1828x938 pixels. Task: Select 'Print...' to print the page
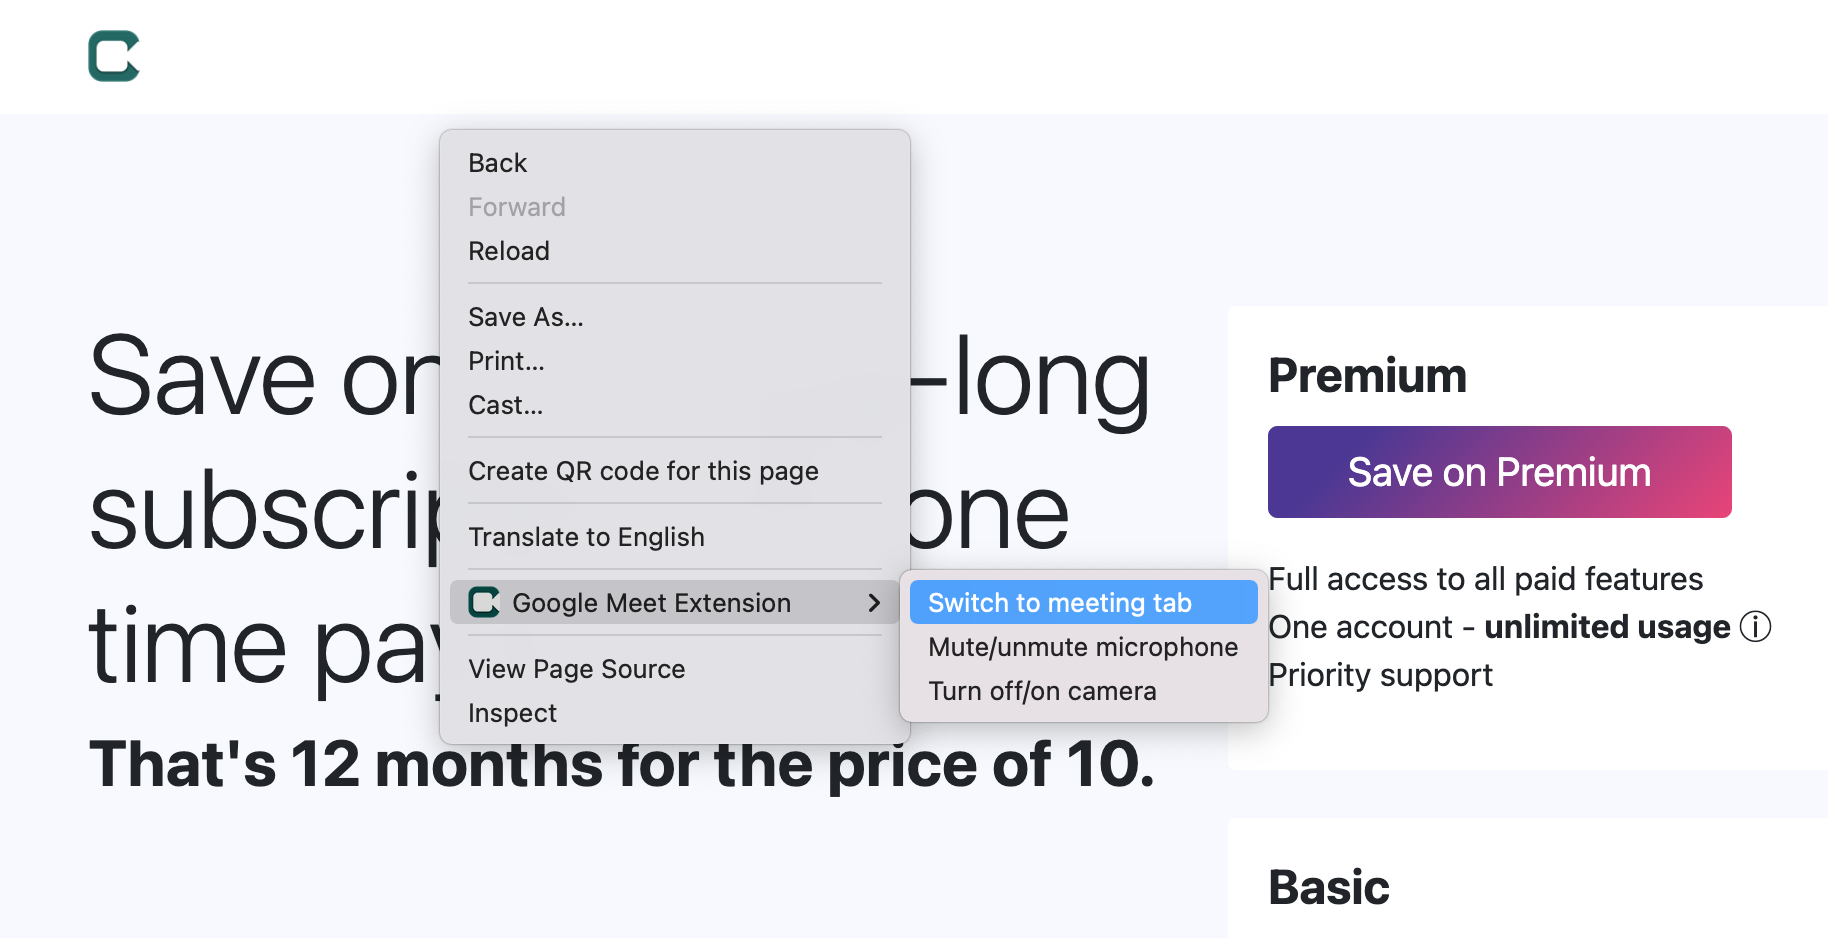point(506,361)
